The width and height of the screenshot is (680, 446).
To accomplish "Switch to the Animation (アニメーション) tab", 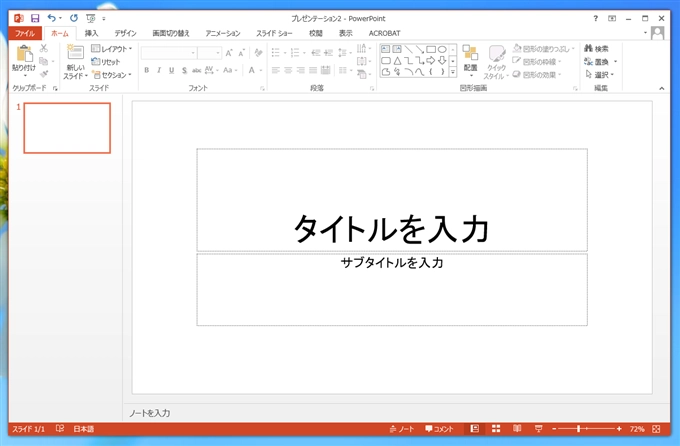I will 223,33.
